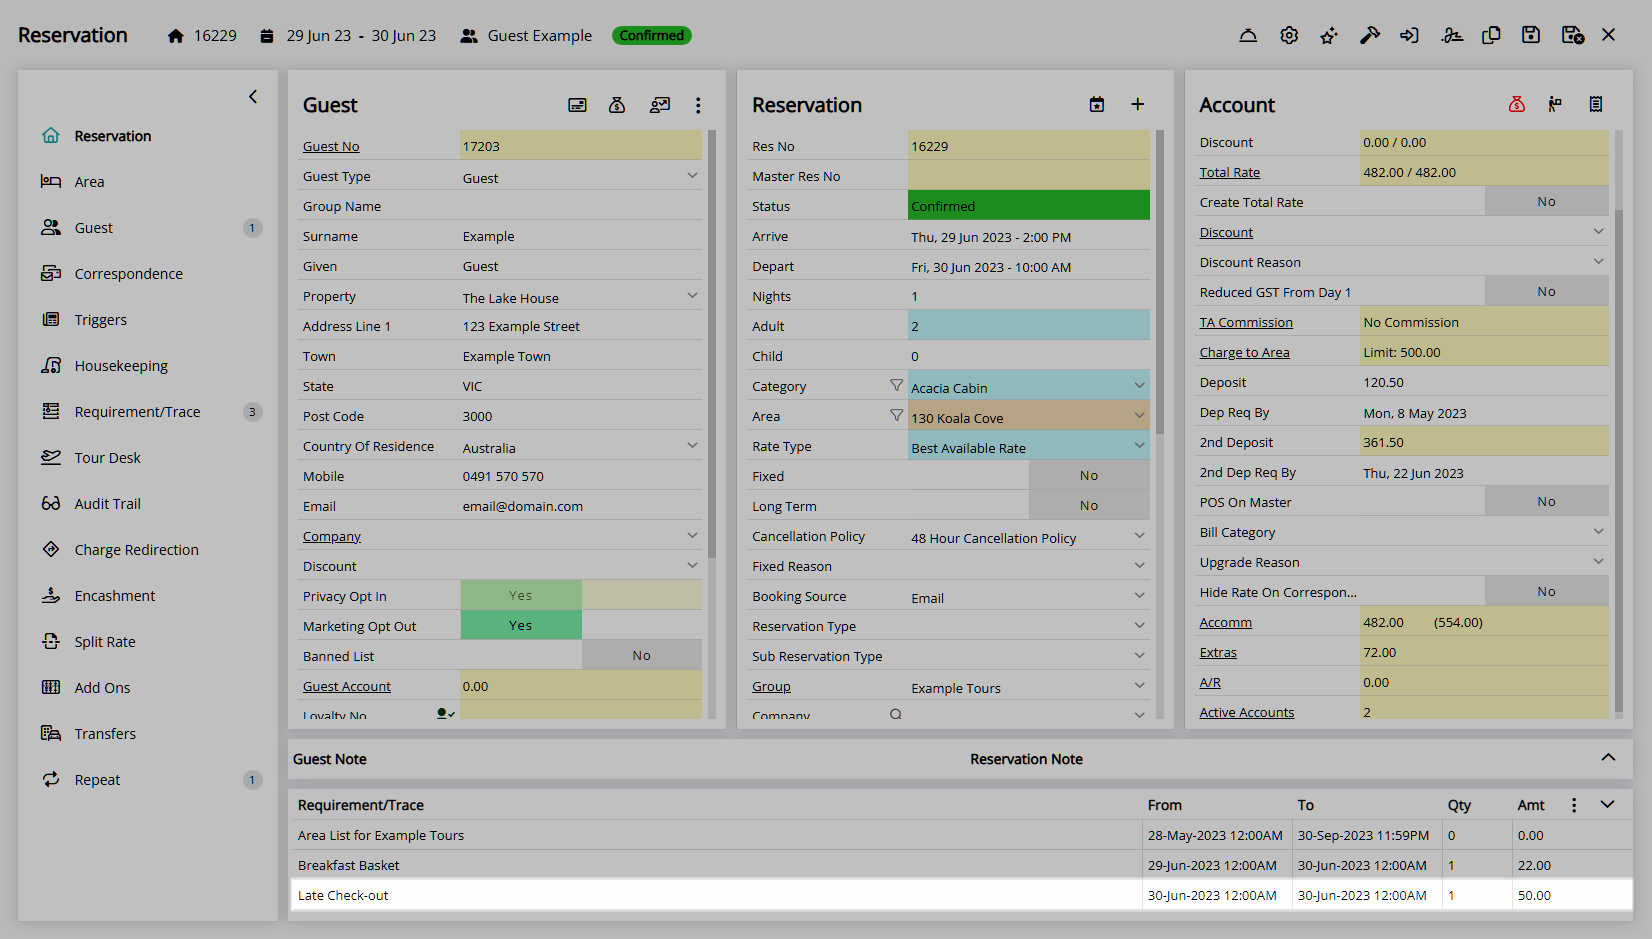Click the Loyalty No person-check icon
This screenshot has width=1652, height=939.
445,713
